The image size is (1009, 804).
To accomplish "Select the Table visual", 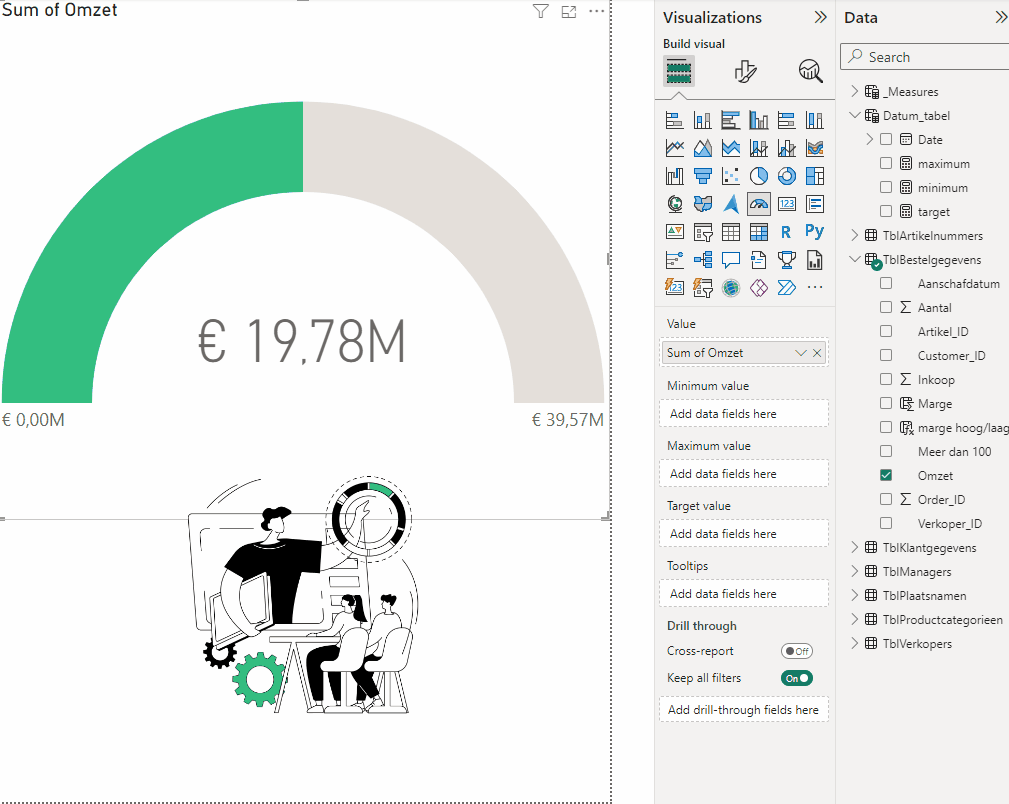I will 730,232.
